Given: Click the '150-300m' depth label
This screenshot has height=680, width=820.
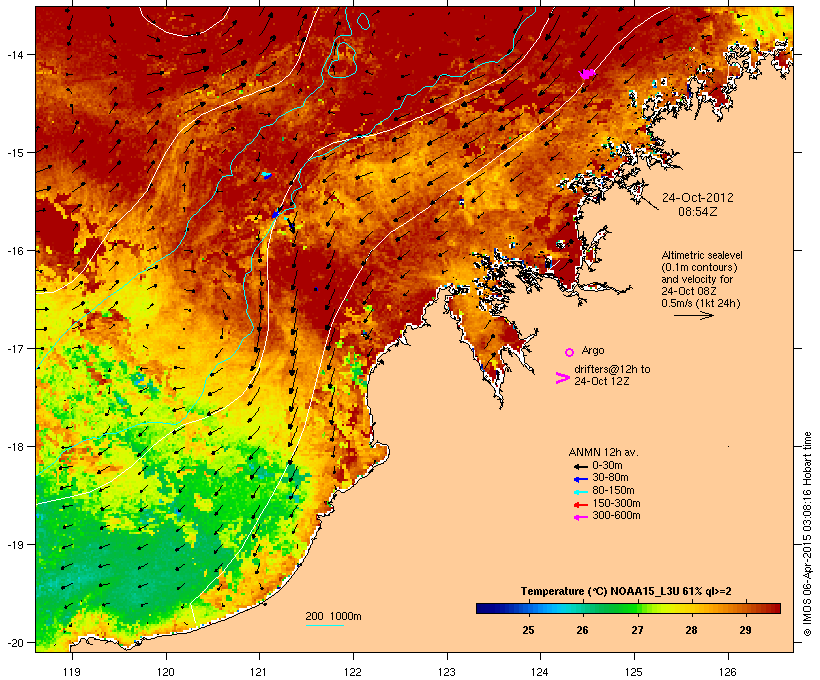Looking at the screenshot, I should click(617, 503).
